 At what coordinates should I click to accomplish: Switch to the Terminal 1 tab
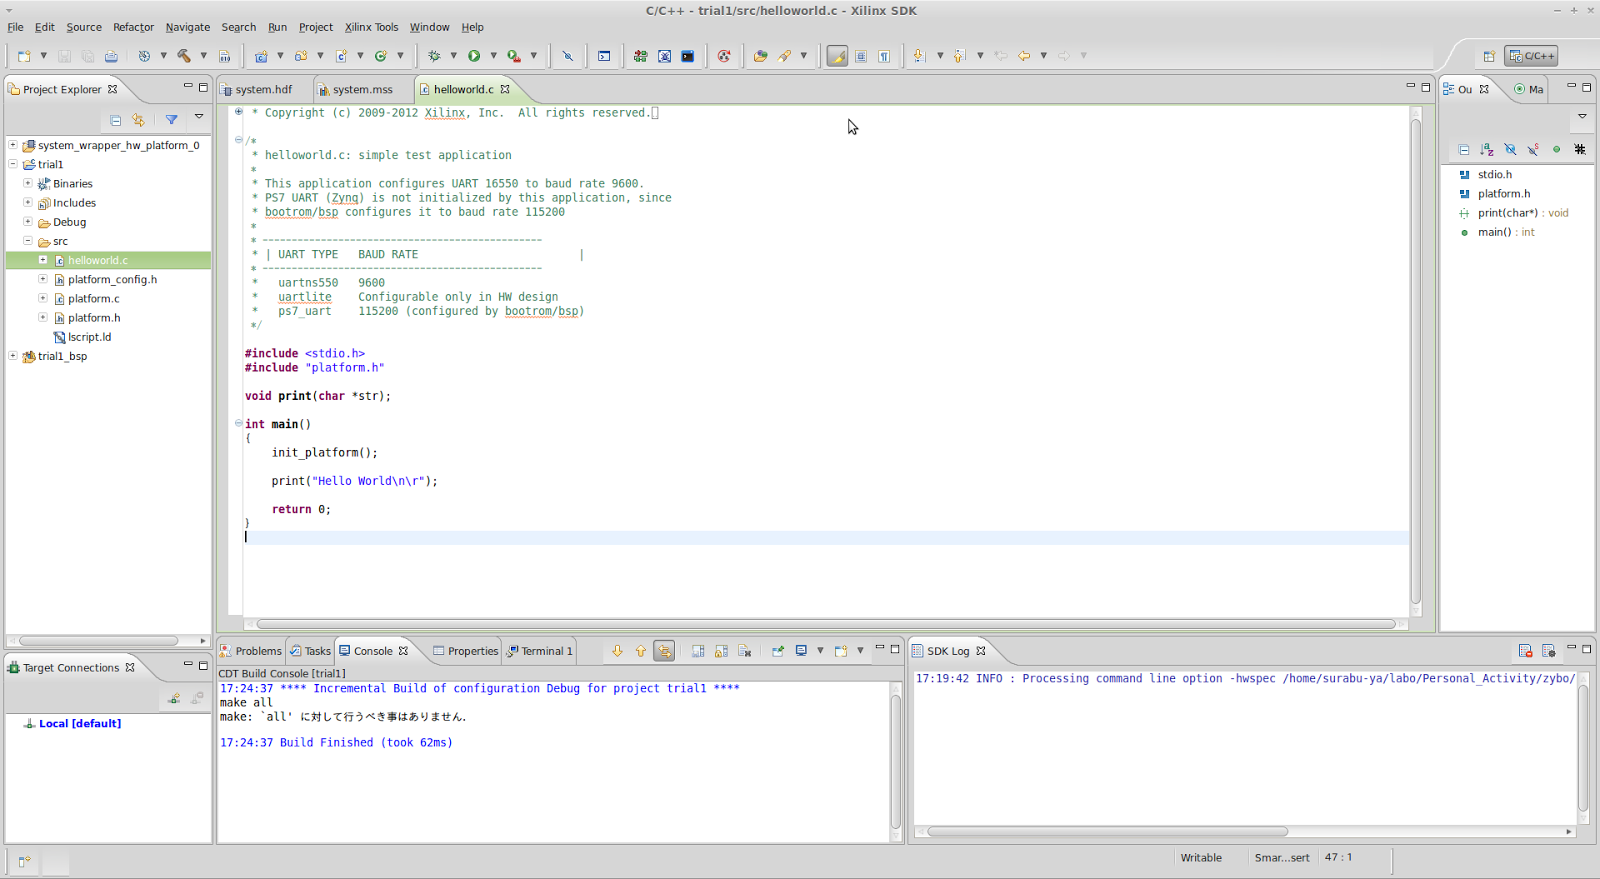[541, 651]
